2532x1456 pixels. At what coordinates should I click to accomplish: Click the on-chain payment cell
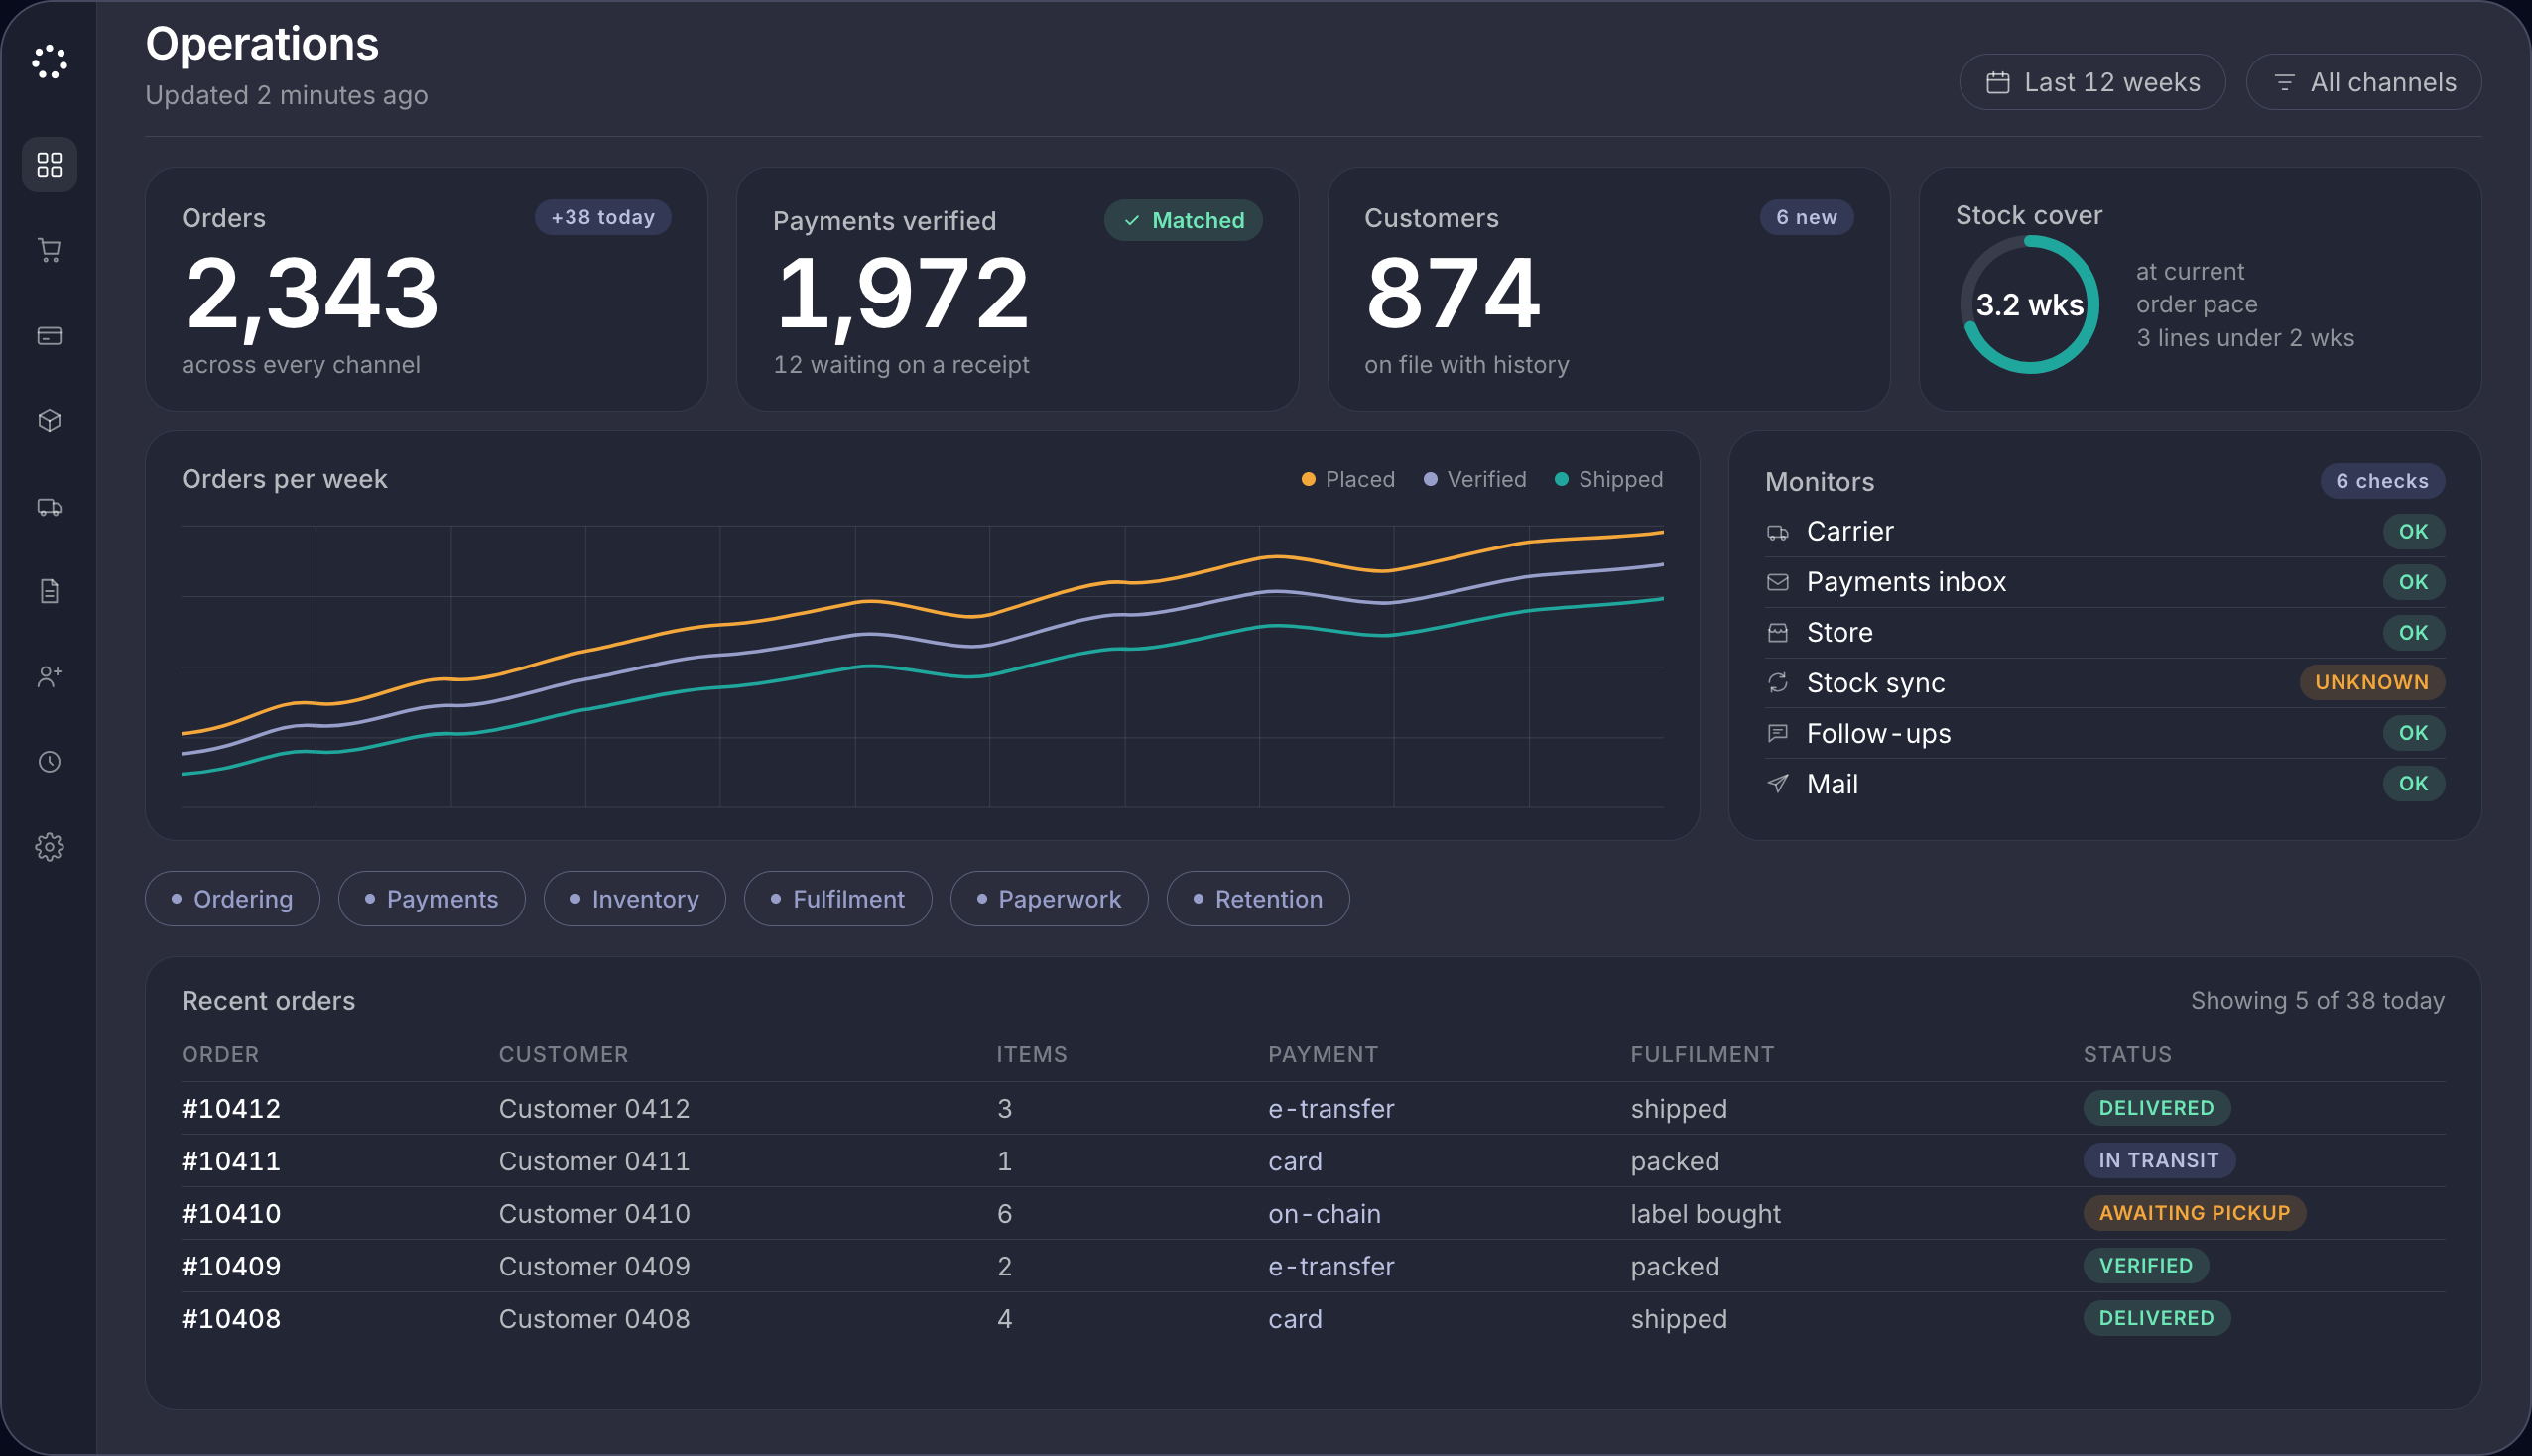pos(1324,1214)
